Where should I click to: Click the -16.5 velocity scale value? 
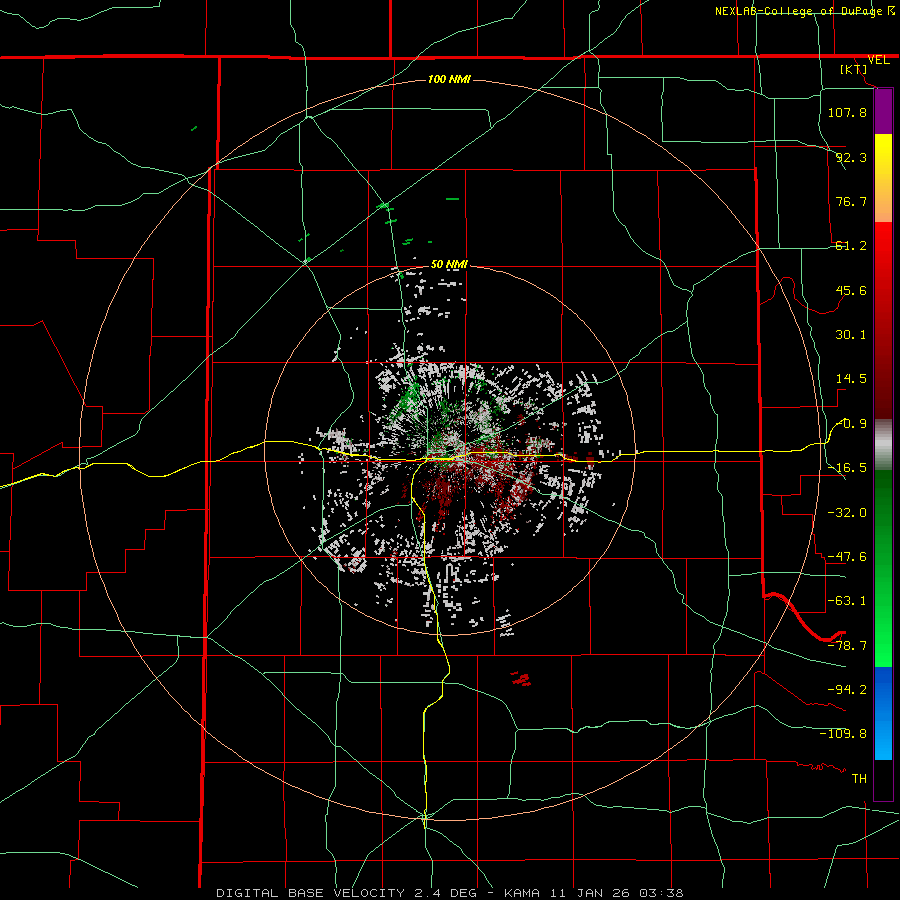(847, 468)
